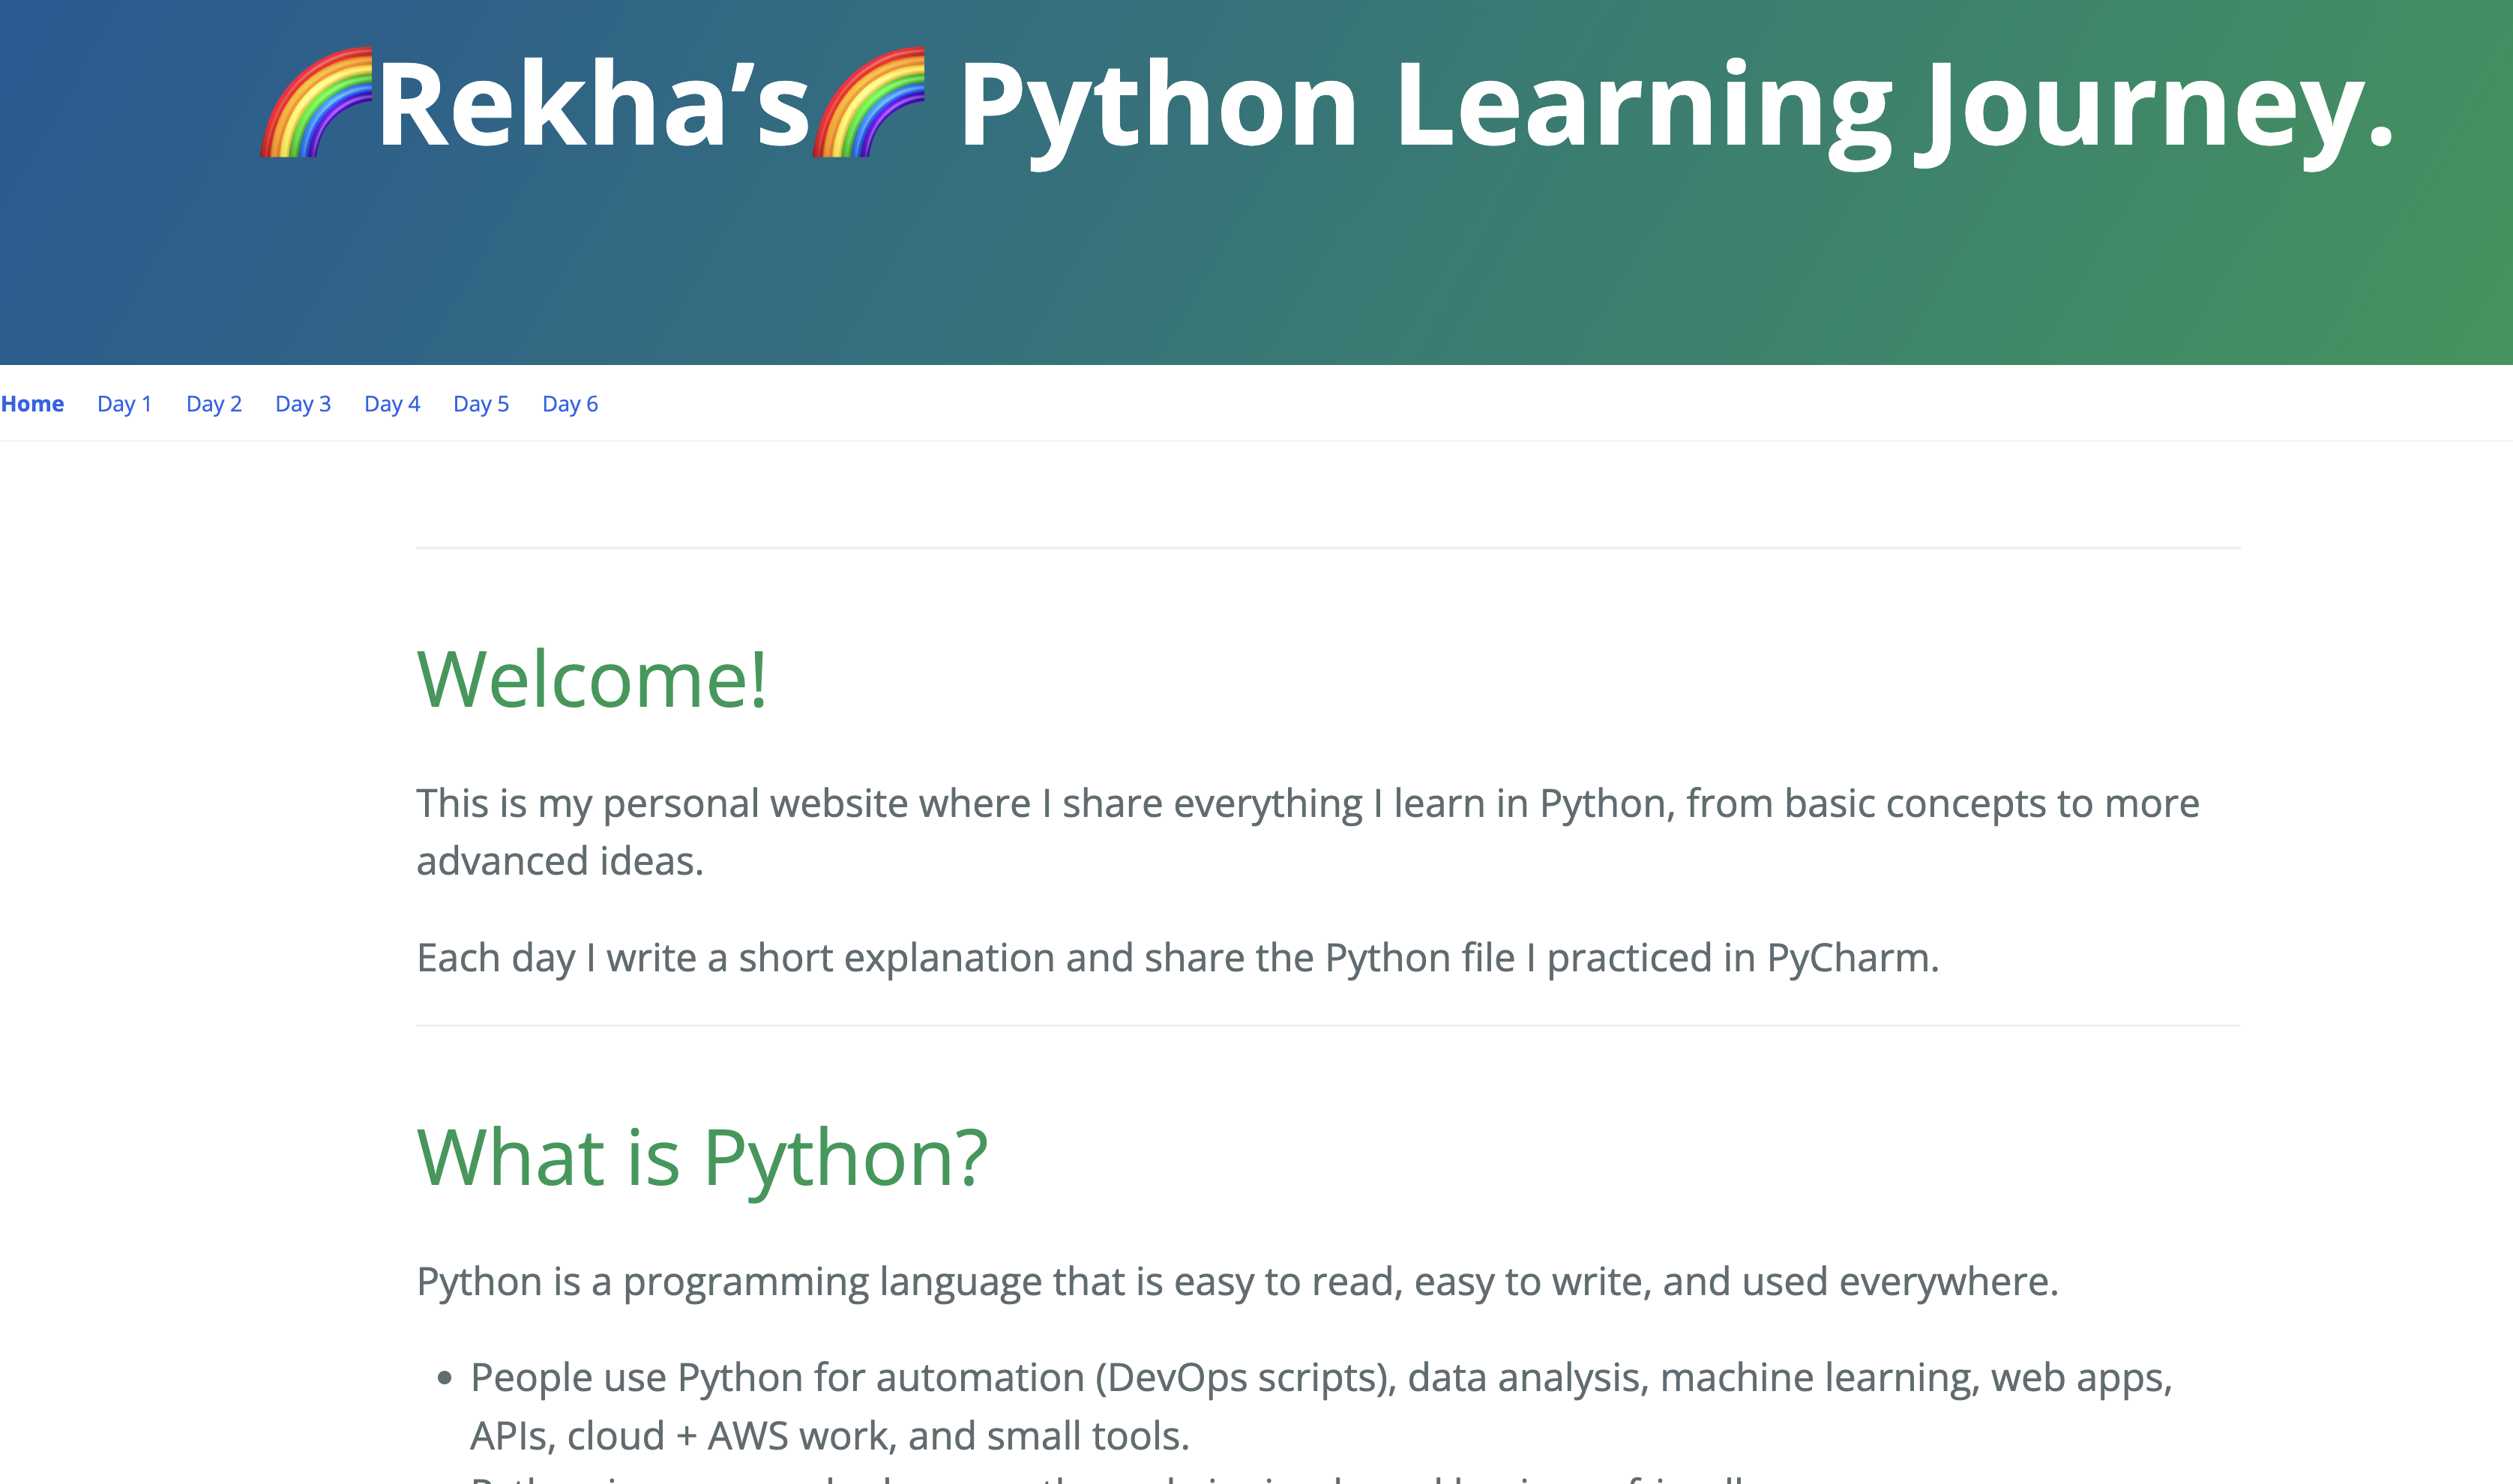
Task: Navigate to Day 2 lesson
Action: [214, 403]
